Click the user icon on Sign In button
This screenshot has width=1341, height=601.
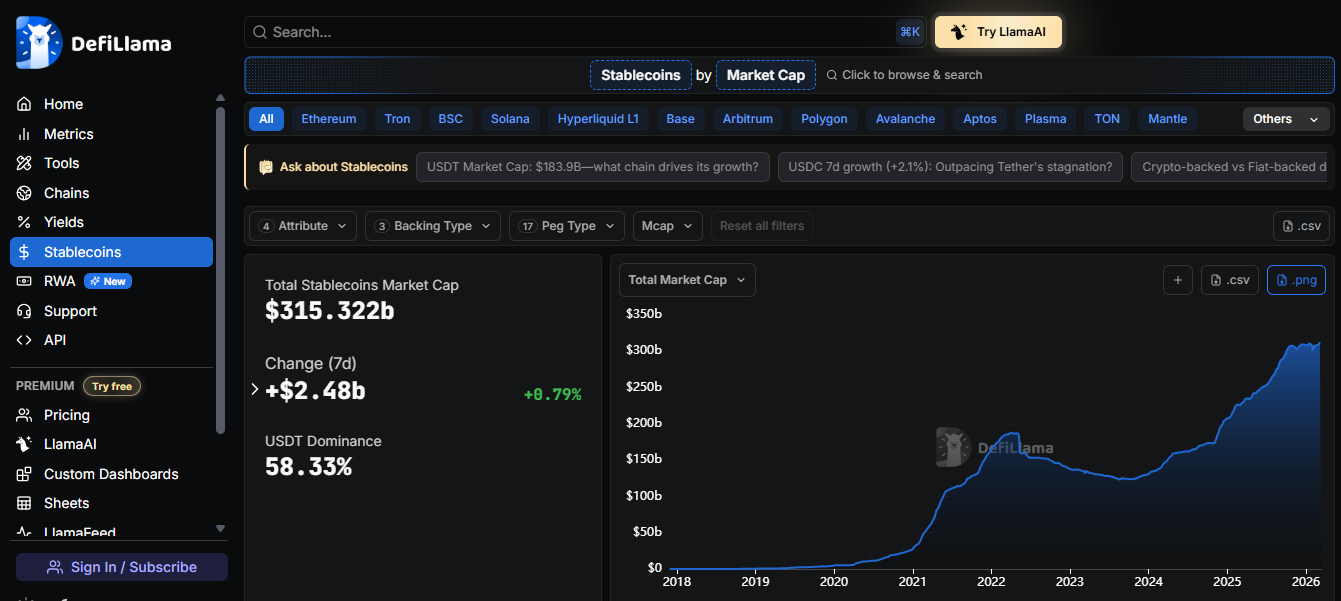(55, 567)
